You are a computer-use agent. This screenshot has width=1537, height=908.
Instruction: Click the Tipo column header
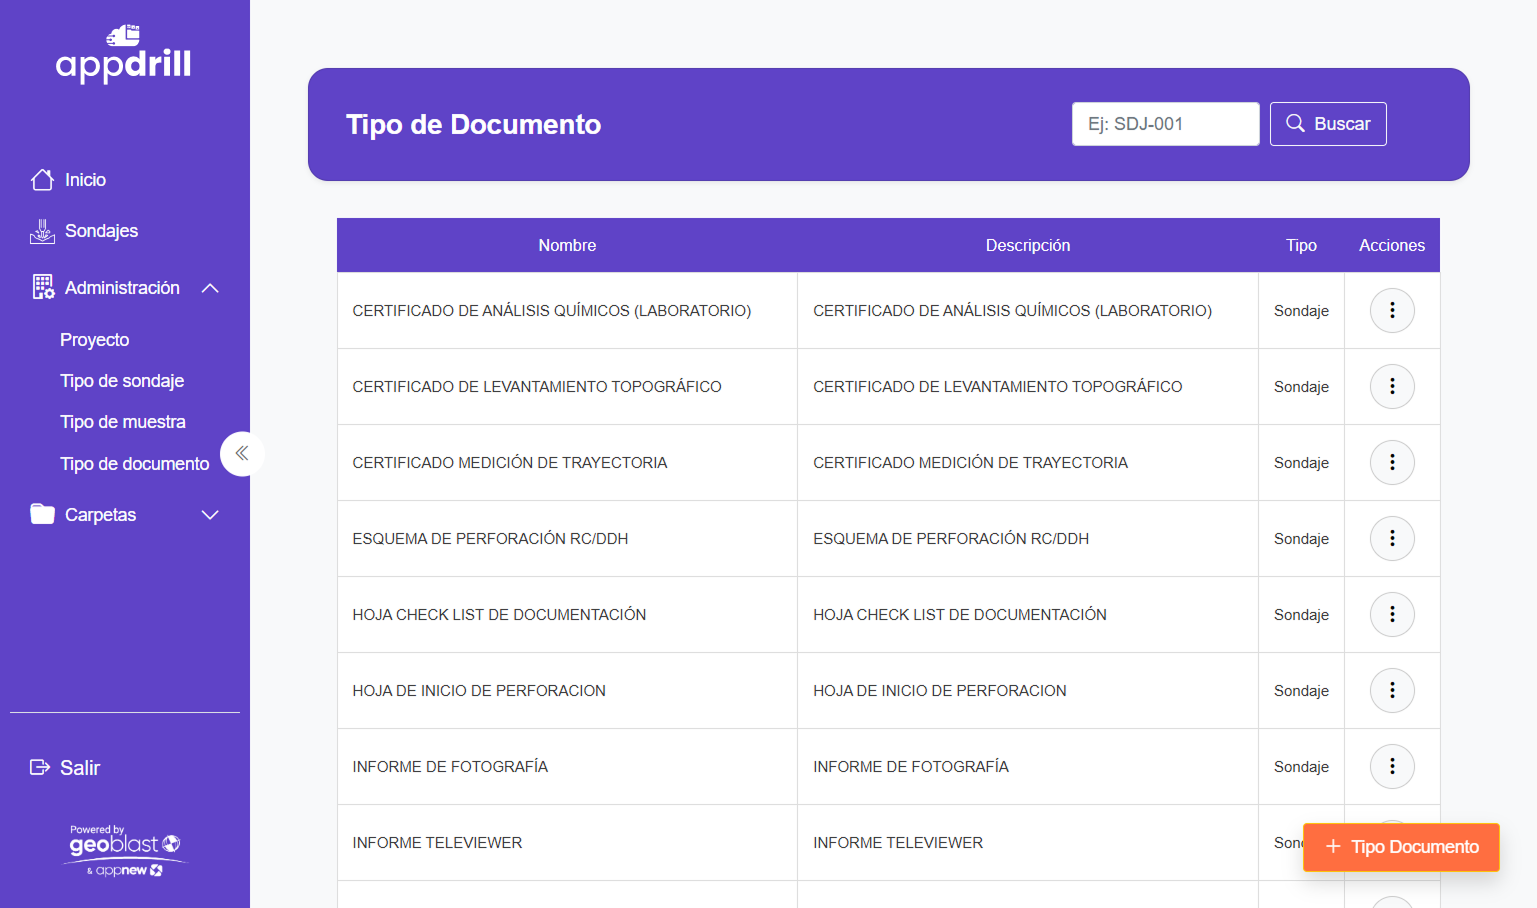[x=1301, y=245]
